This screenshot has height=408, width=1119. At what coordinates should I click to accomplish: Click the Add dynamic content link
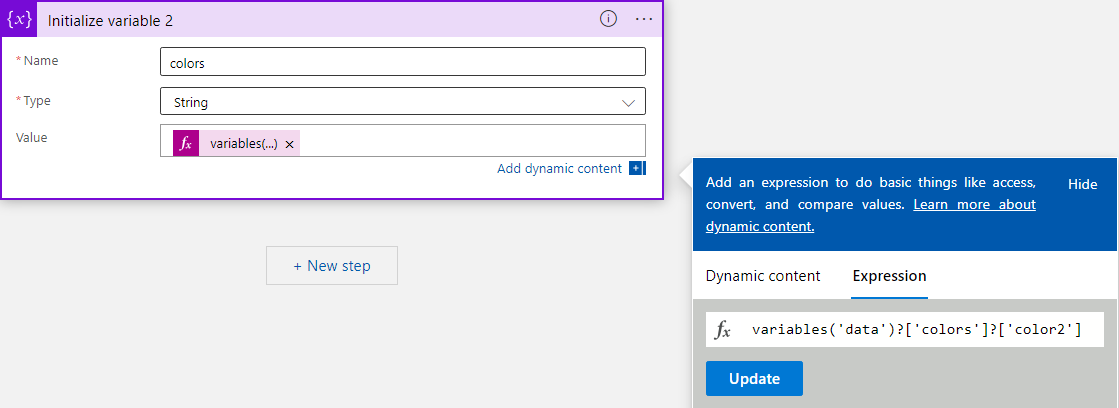[x=559, y=168]
